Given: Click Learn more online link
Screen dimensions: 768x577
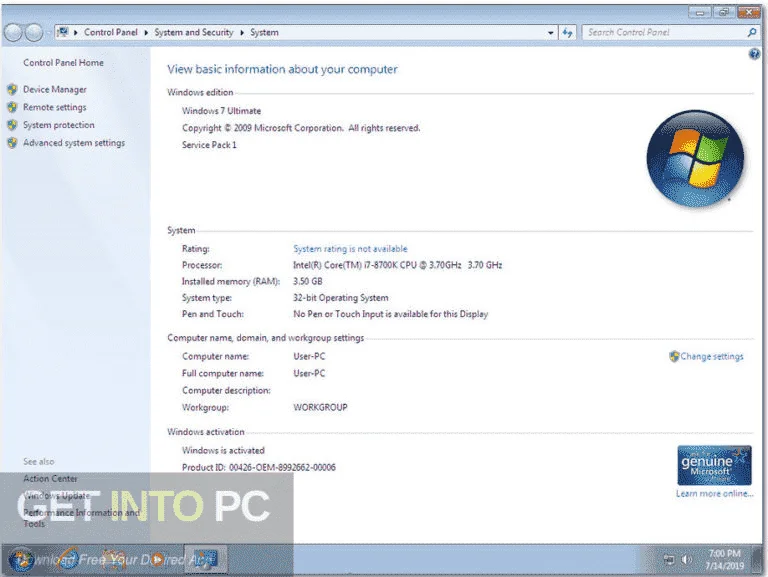Looking at the screenshot, I should pyautogui.click(x=715, y=494).
